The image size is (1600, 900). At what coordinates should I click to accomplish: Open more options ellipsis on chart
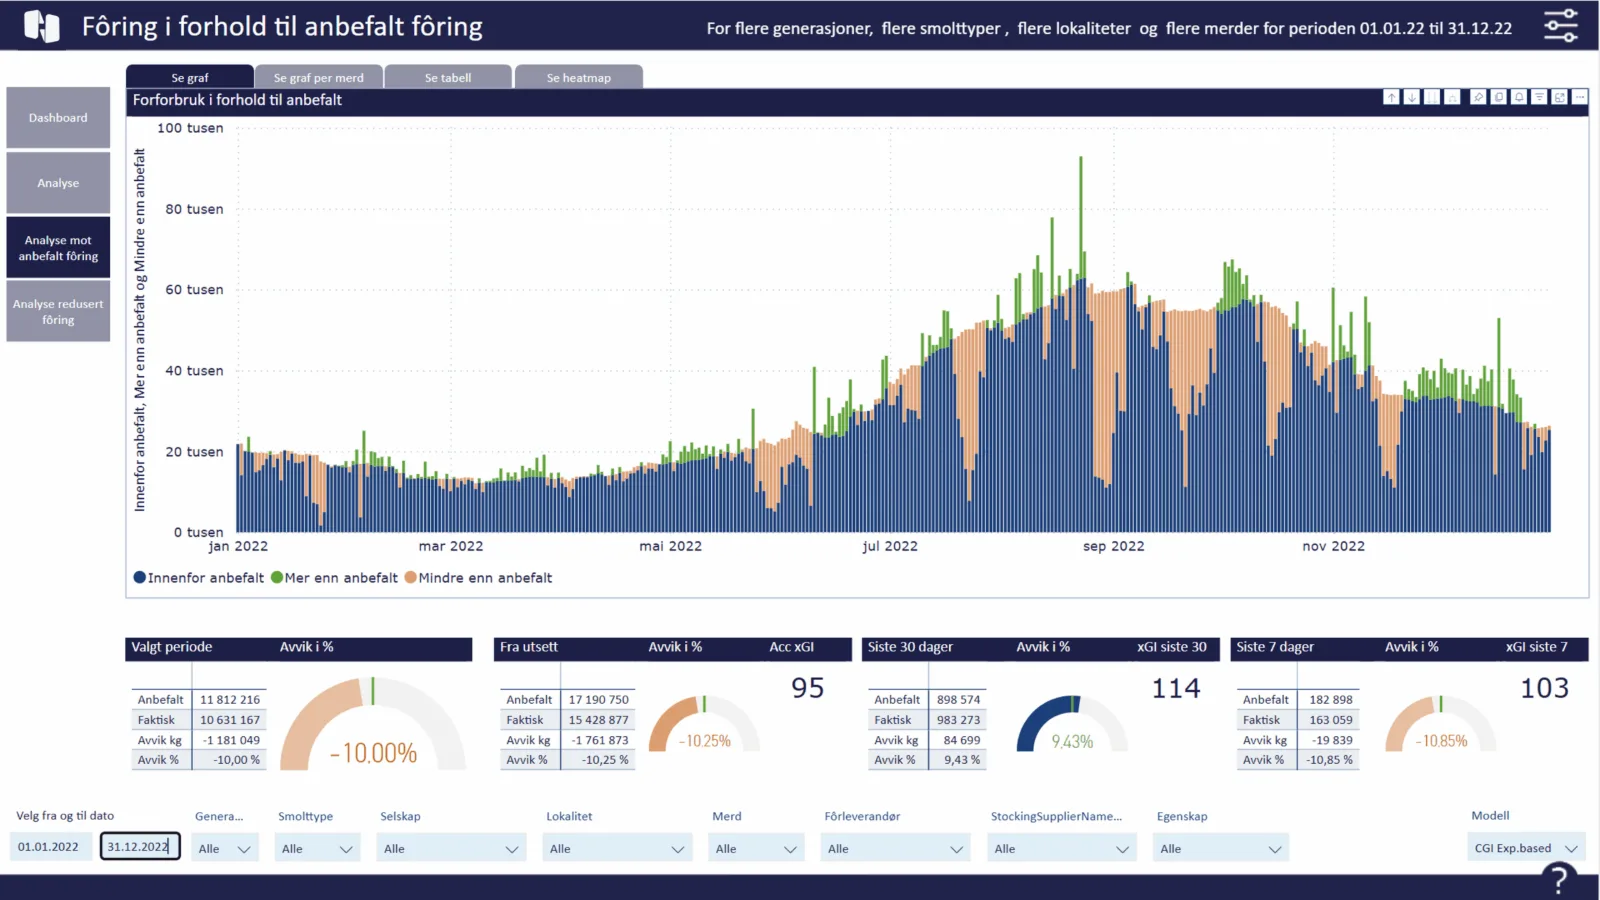[x=1580, y=97]
